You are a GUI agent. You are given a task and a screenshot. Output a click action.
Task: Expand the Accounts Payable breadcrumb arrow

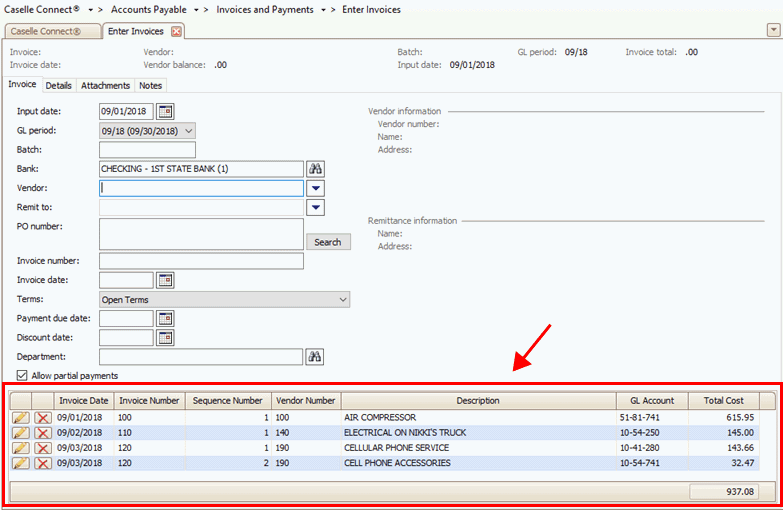point(196,10)
